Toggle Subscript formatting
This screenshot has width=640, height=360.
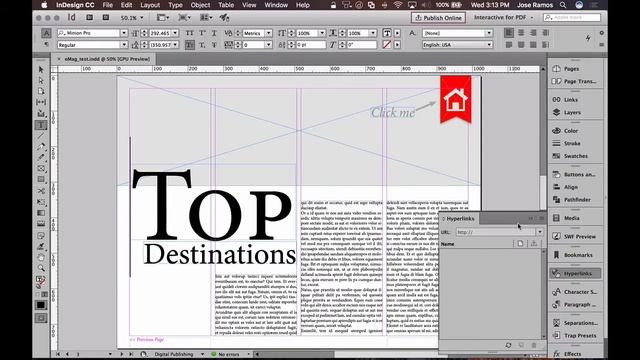click(202, 45)
